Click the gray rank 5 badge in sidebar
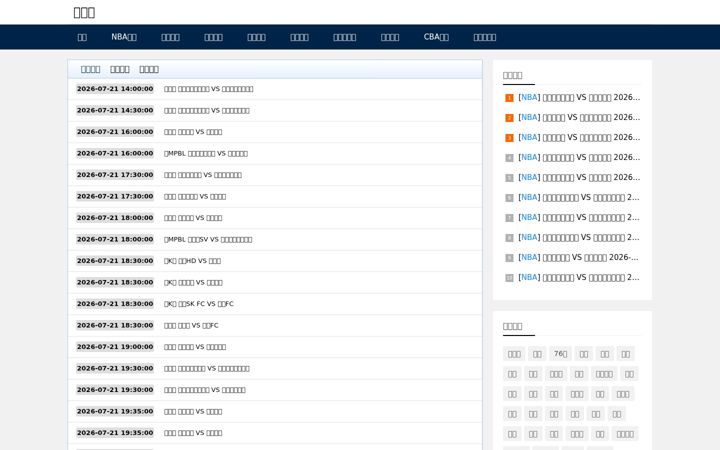The width and height of the screenshot is (720, 450). coord(509,178)
